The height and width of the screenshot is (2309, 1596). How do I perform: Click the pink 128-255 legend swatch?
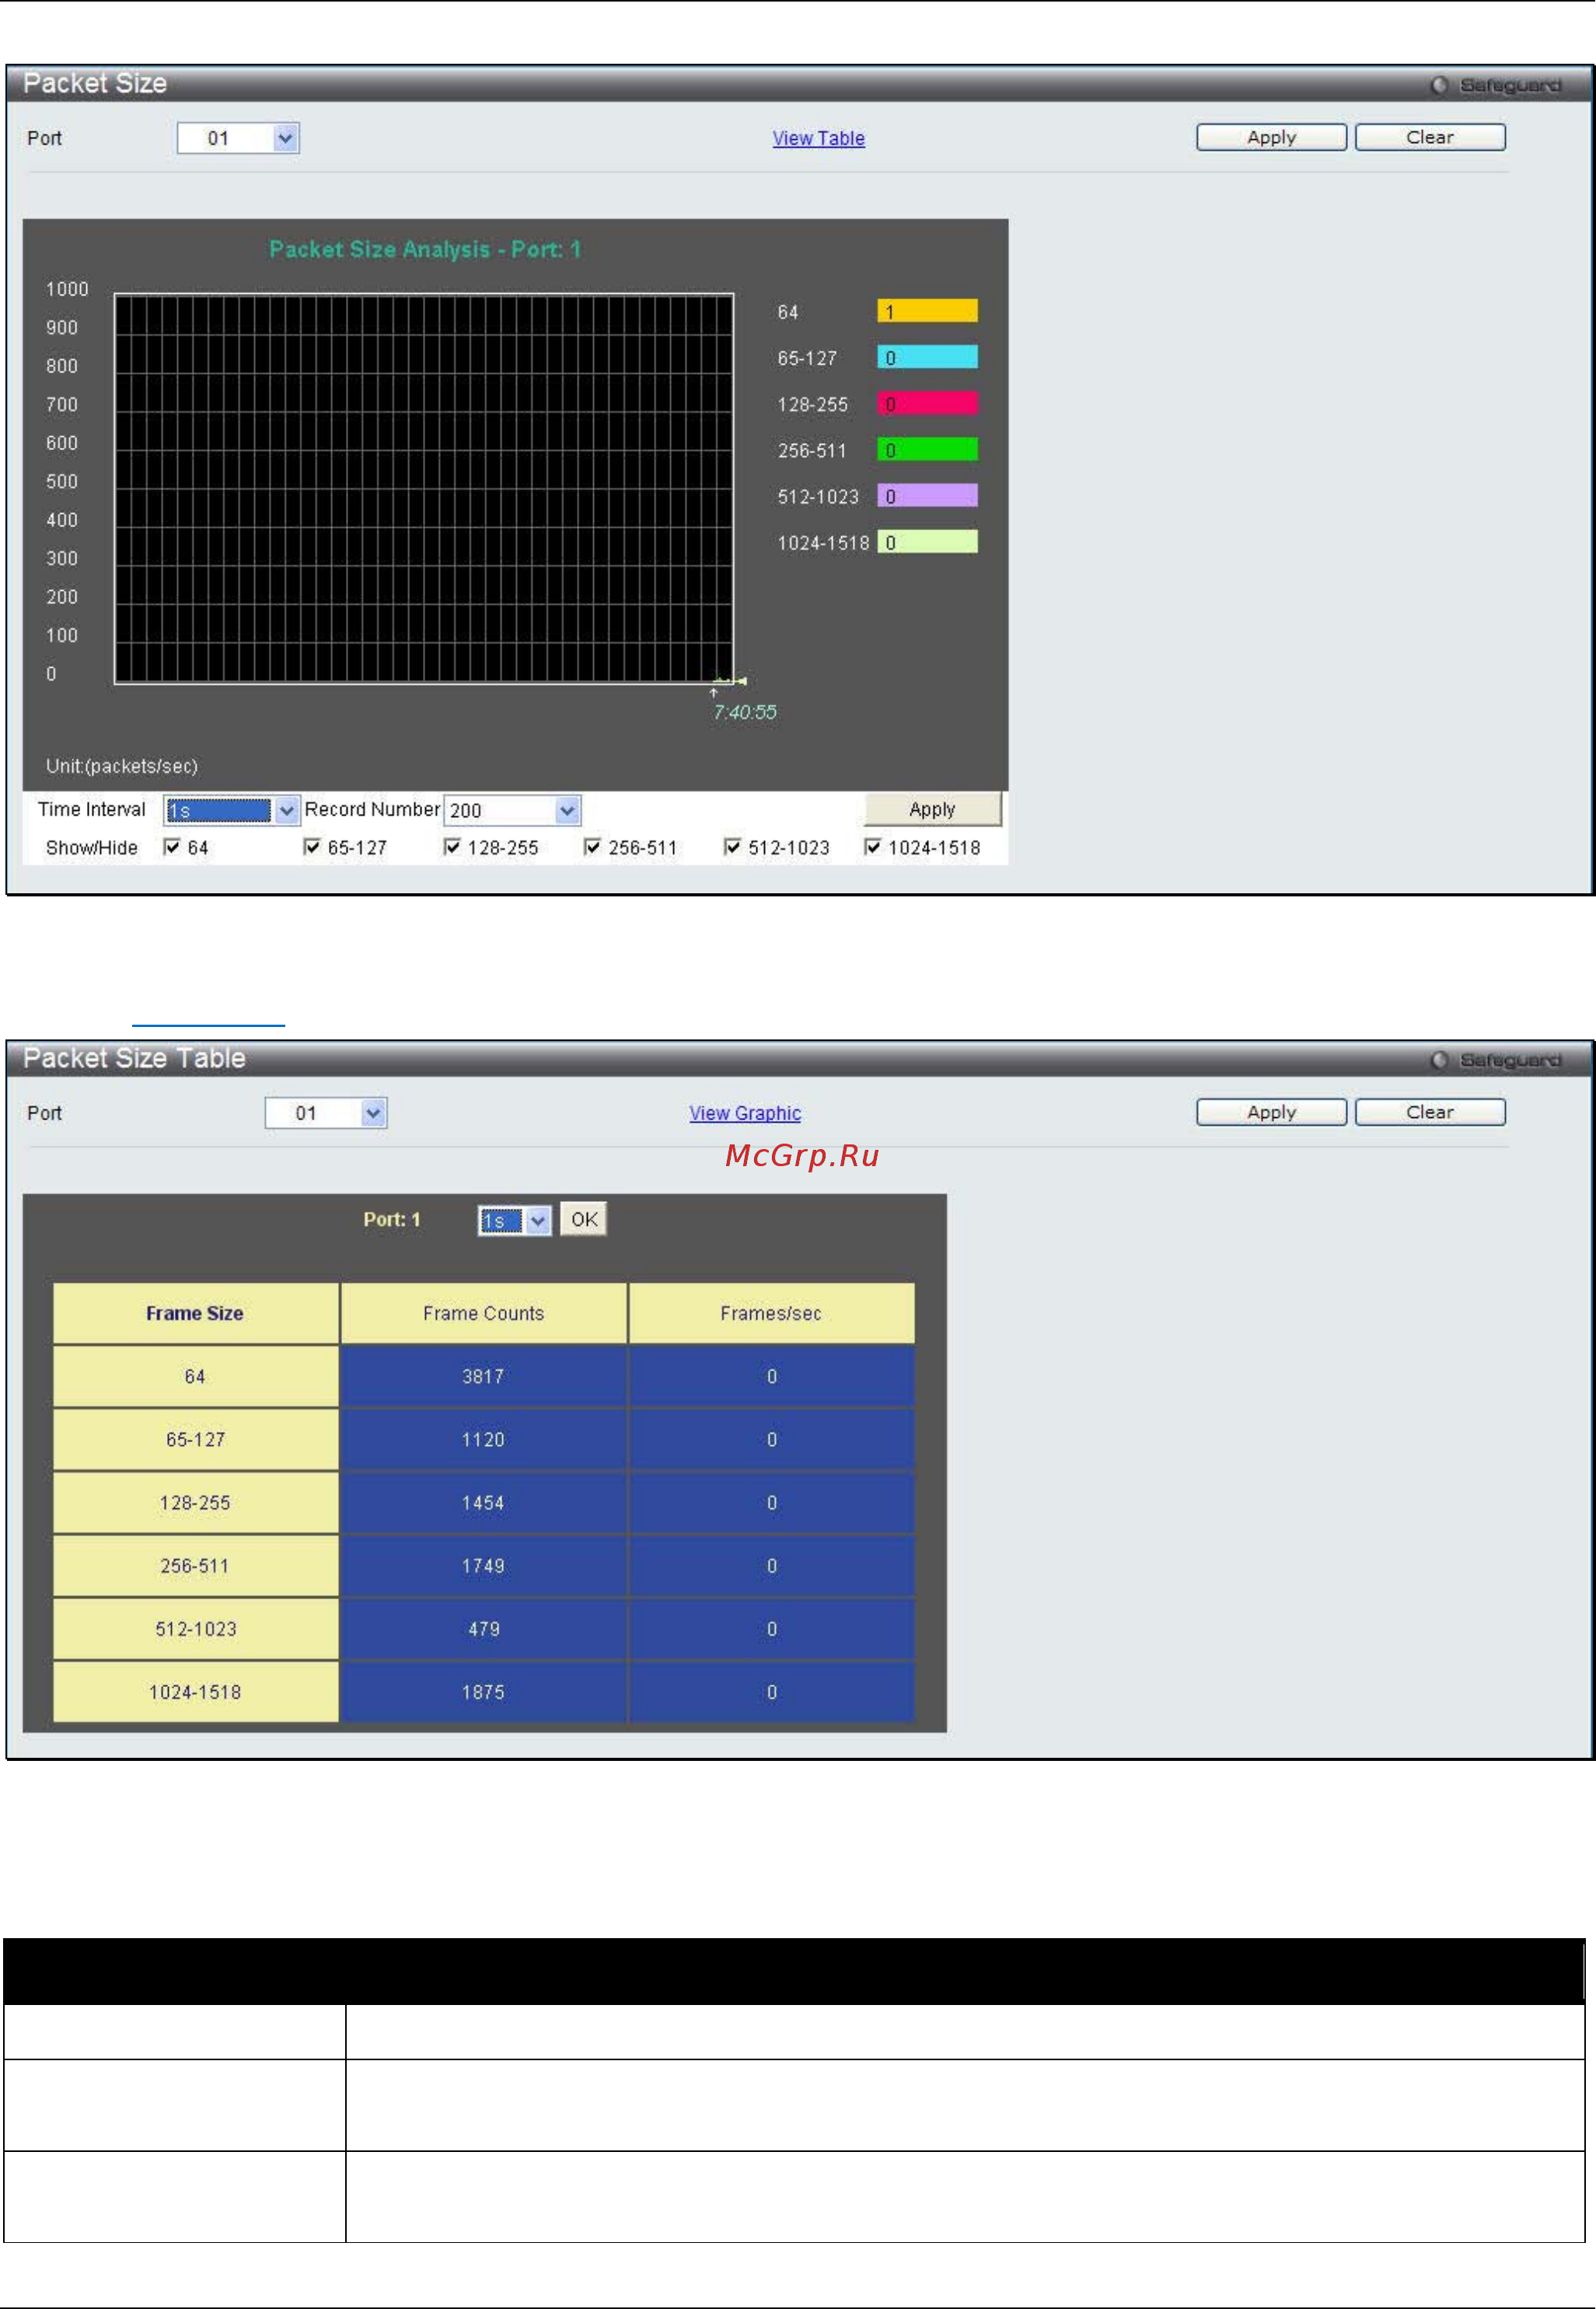(x=927, y=403)
